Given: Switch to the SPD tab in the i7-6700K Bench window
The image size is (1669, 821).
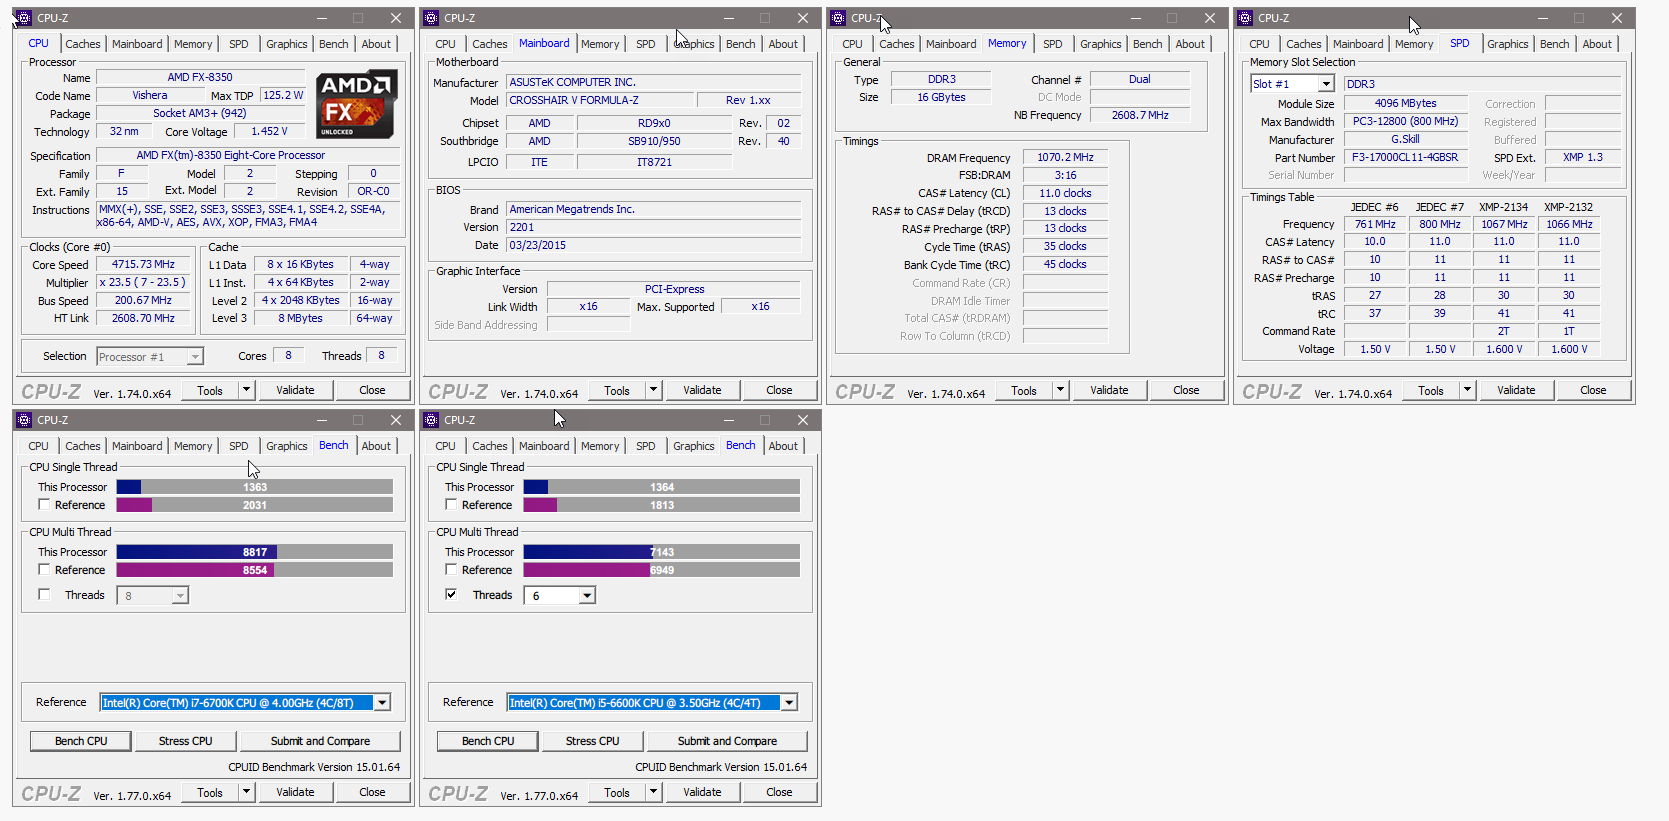Looking at the screenshot, I should tap(238, 446).
